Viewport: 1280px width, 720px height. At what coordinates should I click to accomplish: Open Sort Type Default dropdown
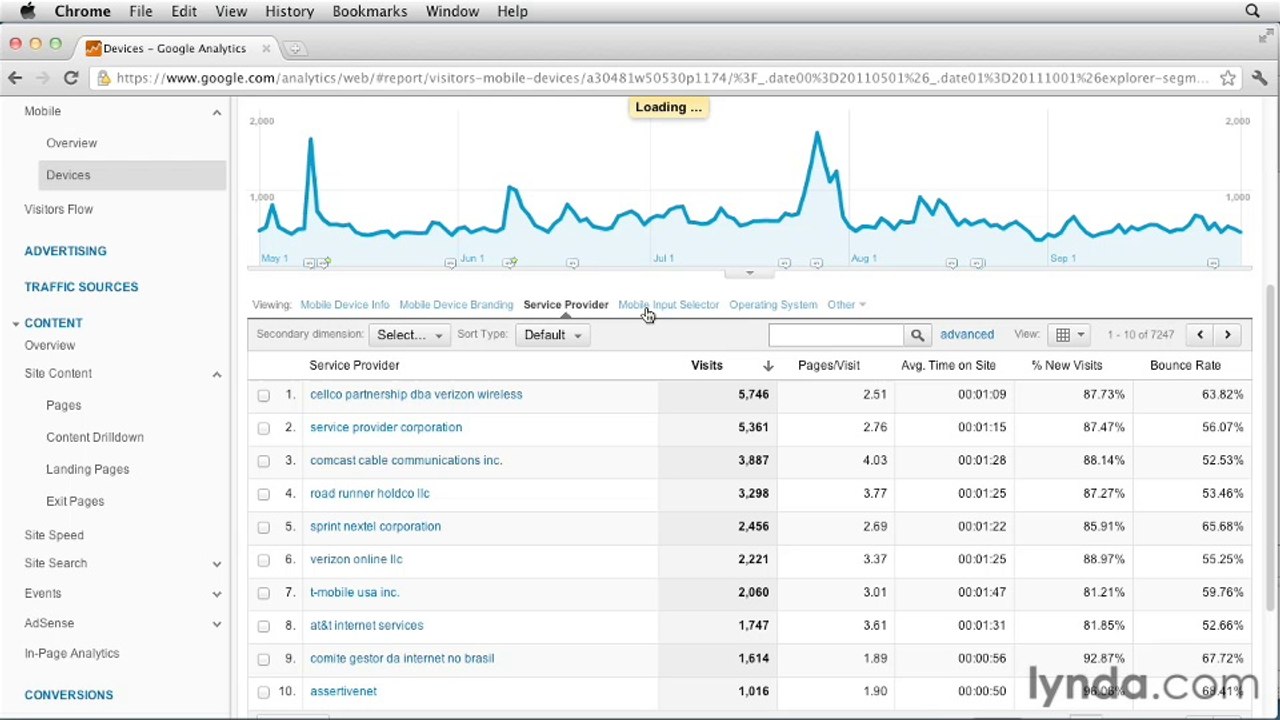(552, 335)
